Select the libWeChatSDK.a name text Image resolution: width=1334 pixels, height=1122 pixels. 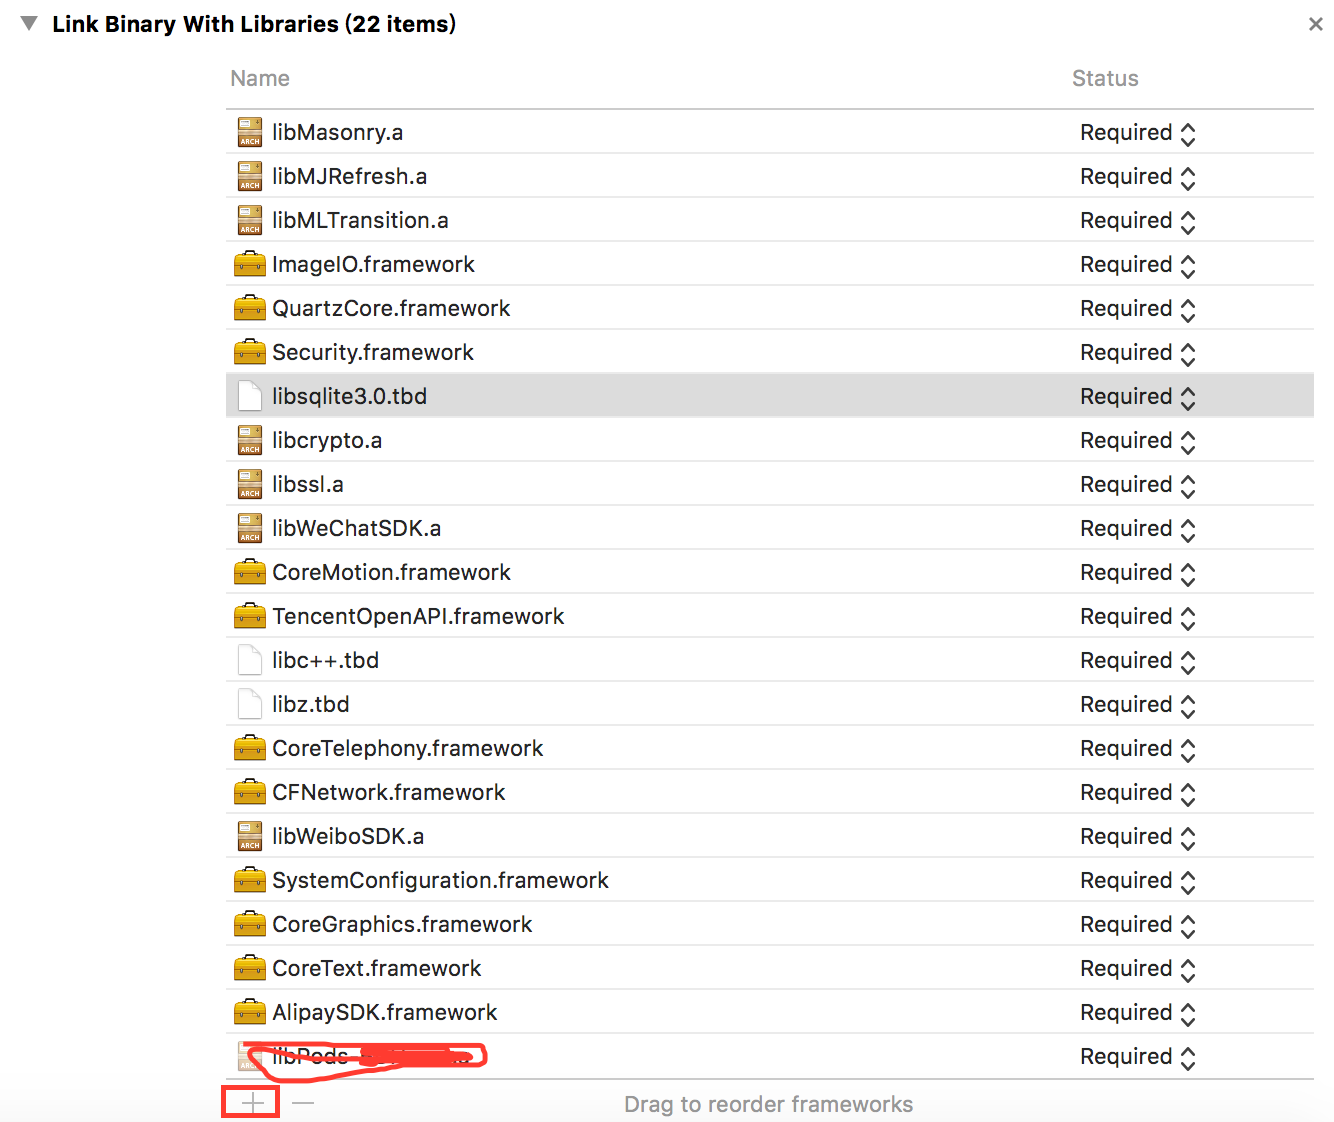(356, 528)
